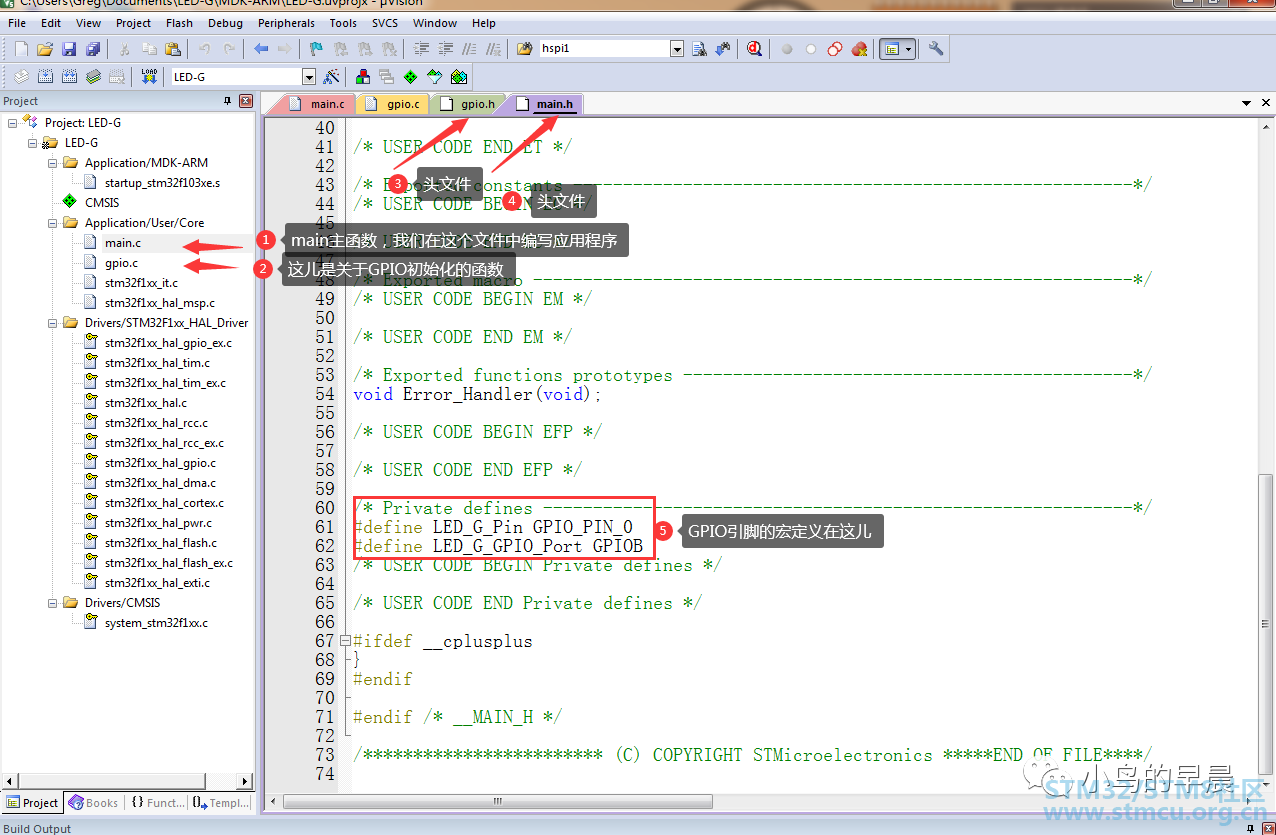The width and height of the screenshot is (1276, 835).
Task: Pin the Project panel with pushpin icon
Action: click(x=227, y=101)
